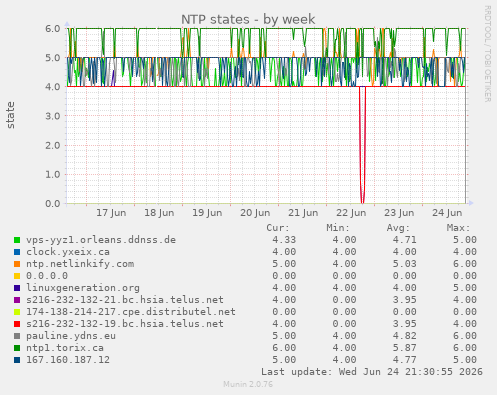Click the 17 Jun x-axis label
497x395 pixels.
click(111, 213)
